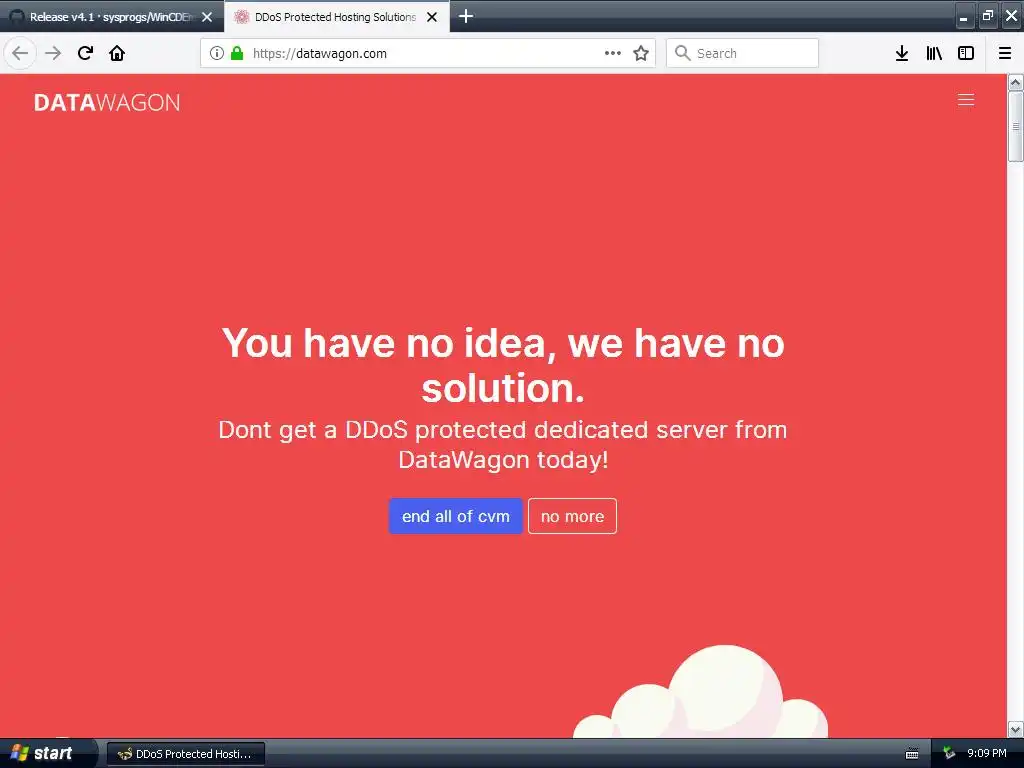Image resolution: width=1024 pixels, height=768 pixels.
Task: Close the Release v4.1 sysprogs tab
Action: click(207, 17)
